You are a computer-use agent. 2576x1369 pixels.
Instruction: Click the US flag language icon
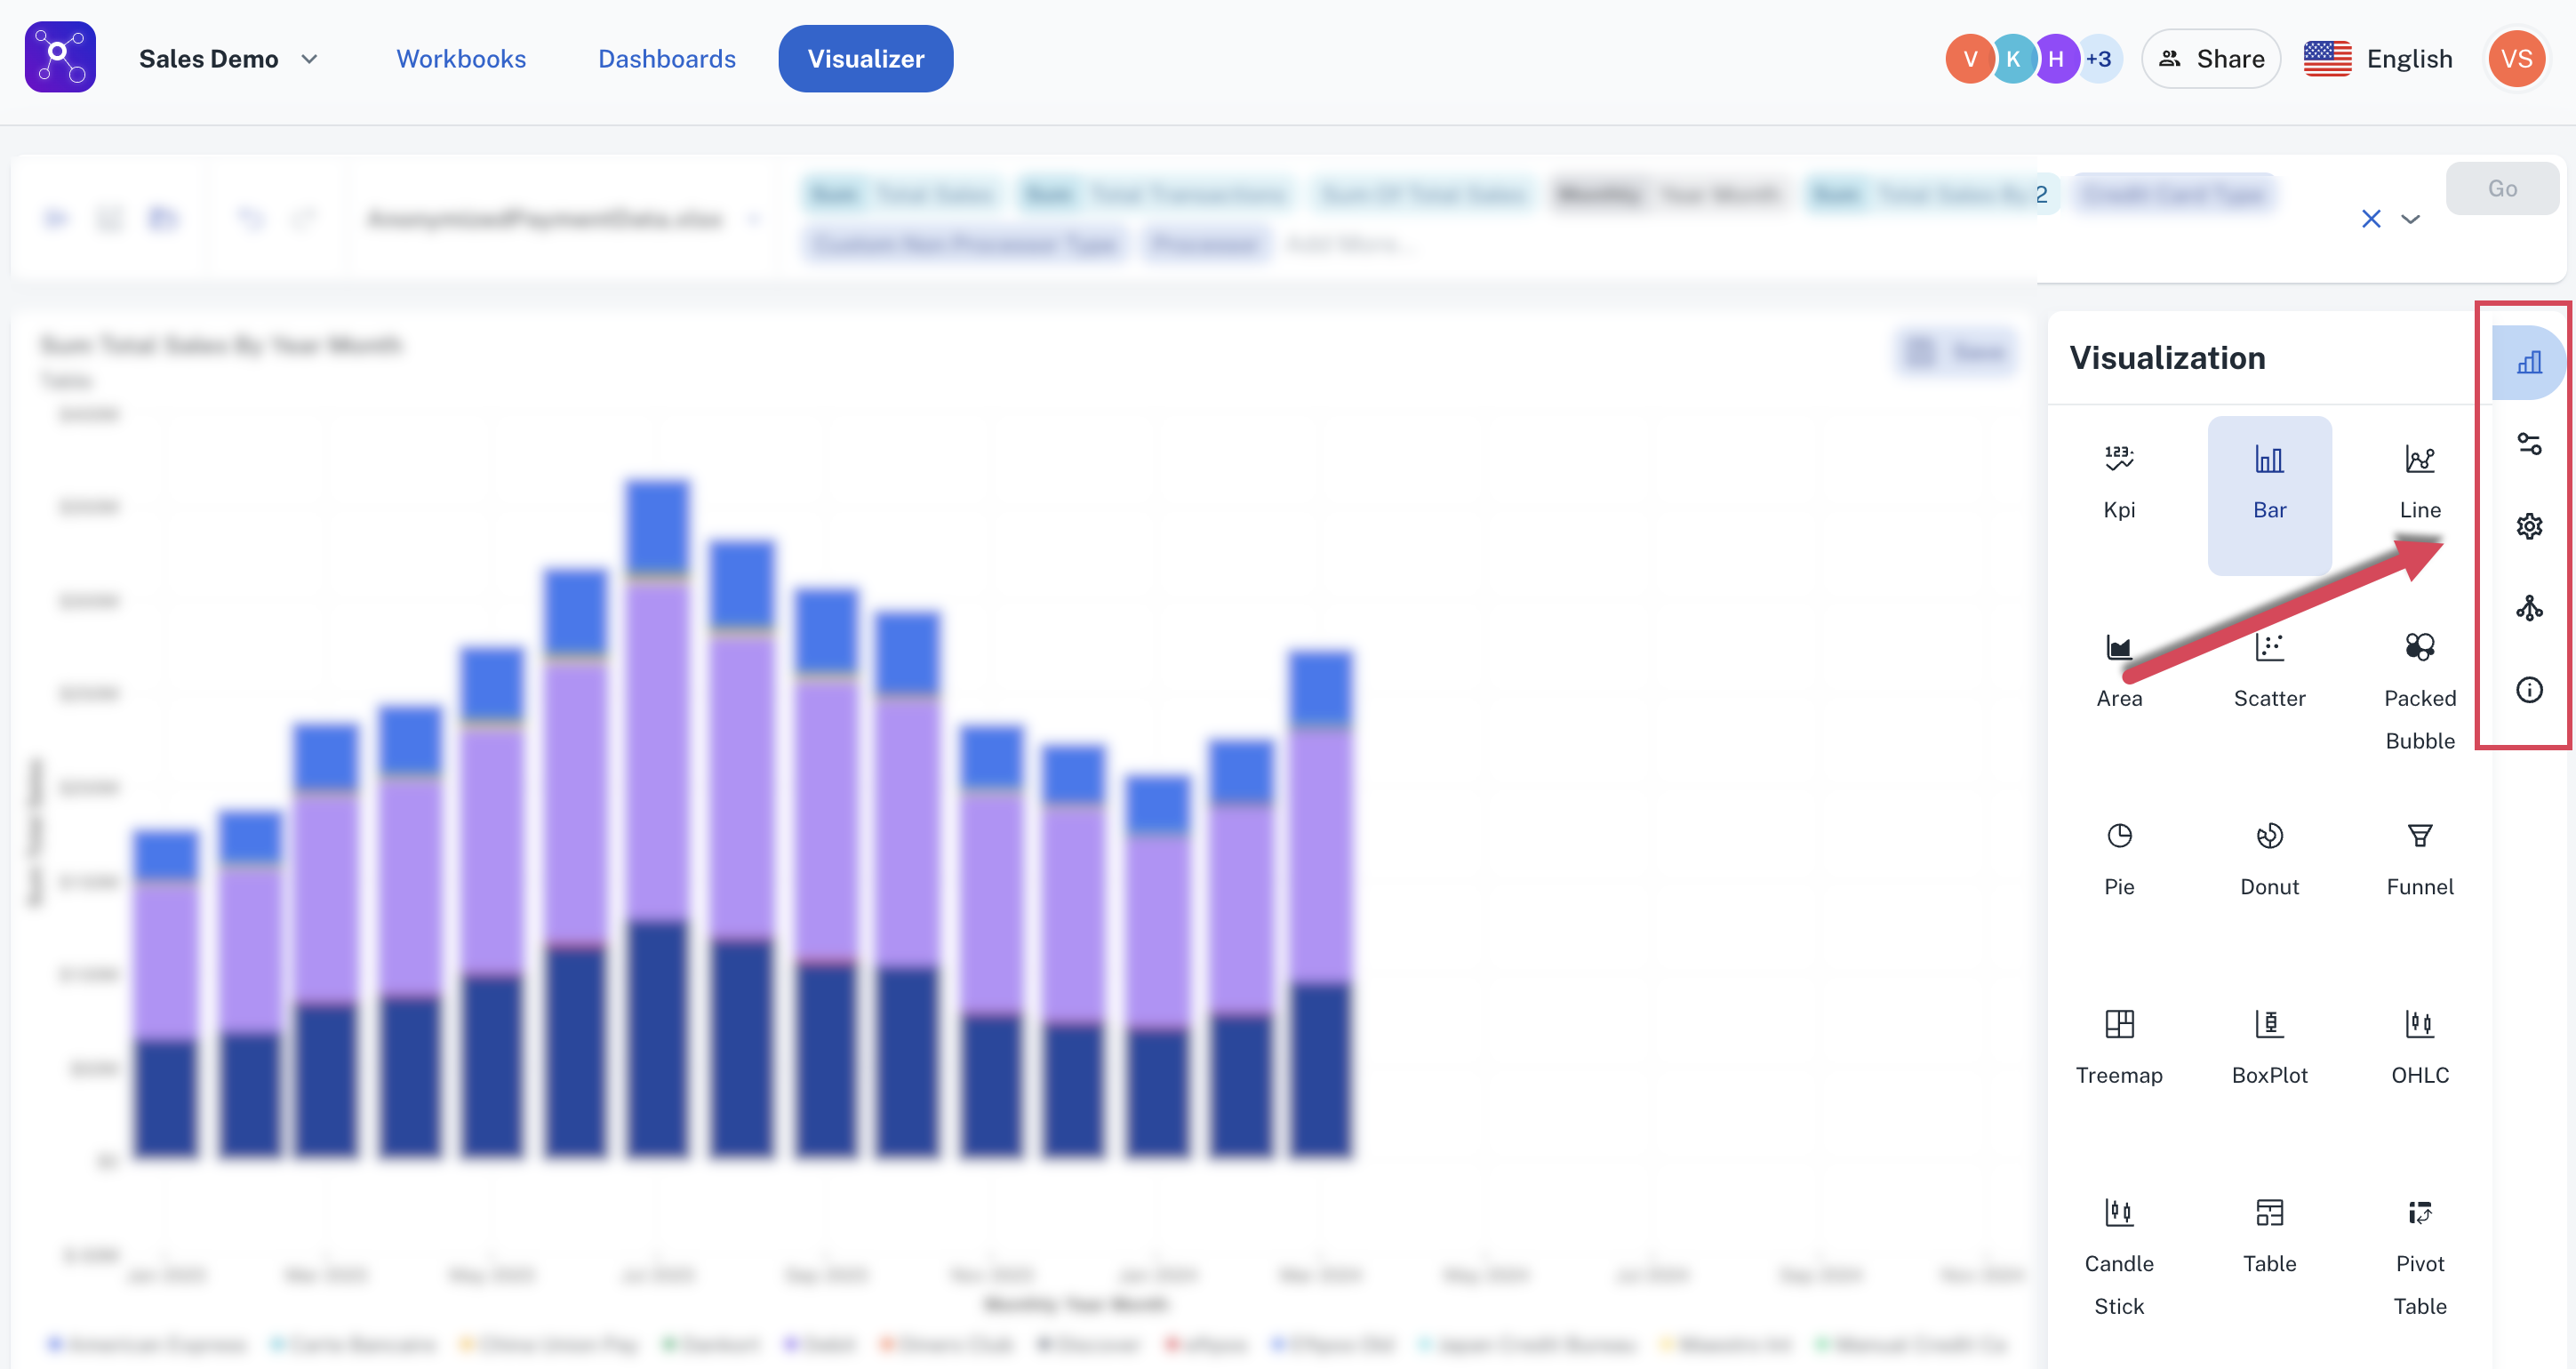pyautogui.click(x=2327, y=59)
